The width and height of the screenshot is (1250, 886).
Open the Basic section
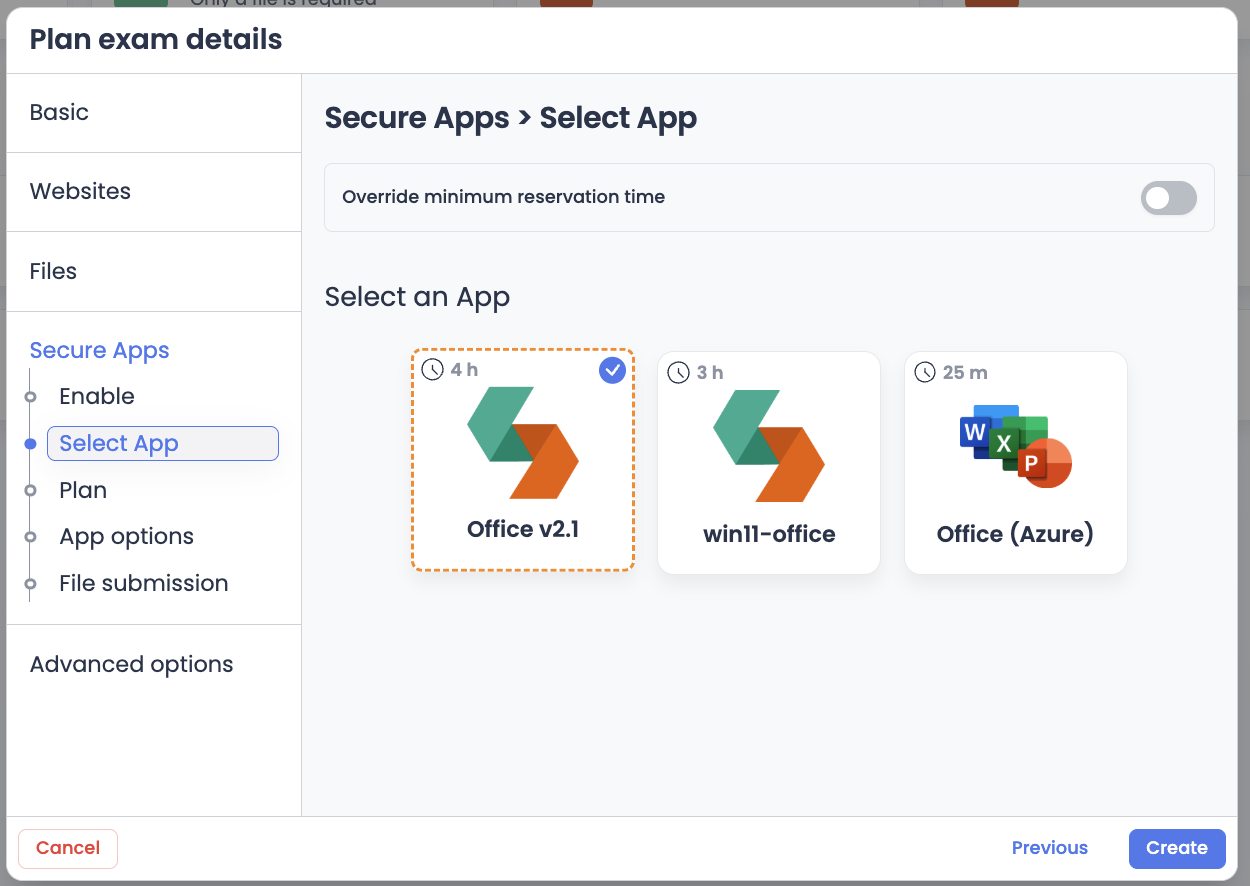(59, 112)
